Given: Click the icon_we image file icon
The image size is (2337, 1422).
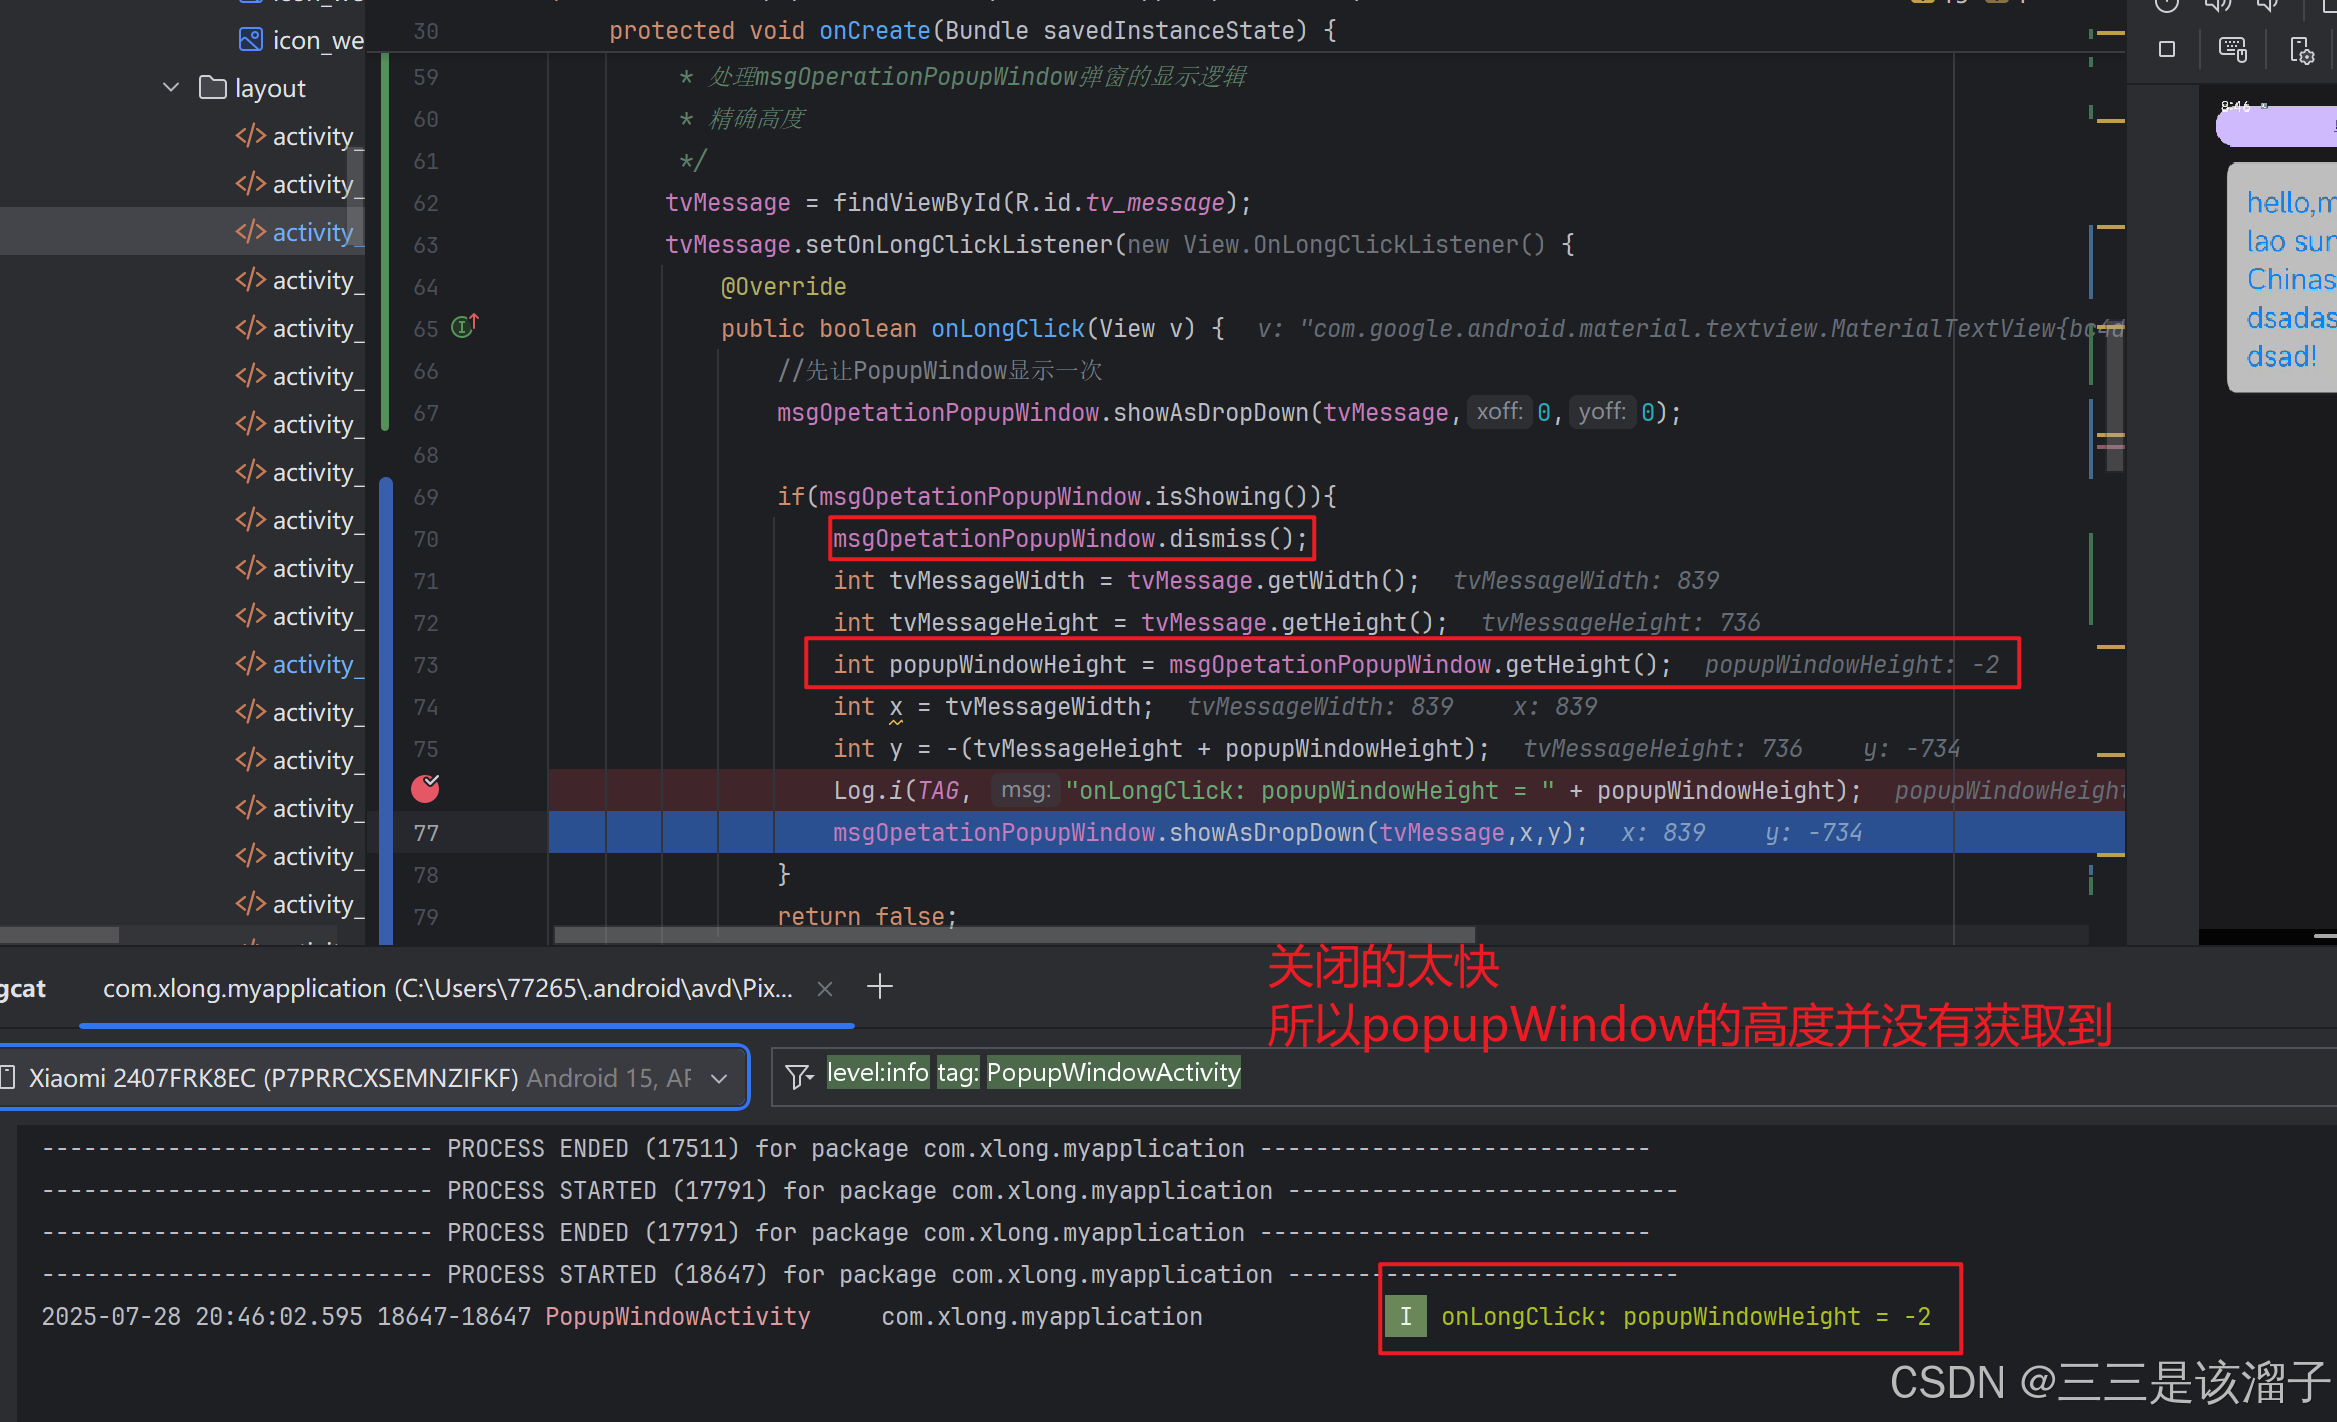Looking at the screenshot, I should [250, 40].
